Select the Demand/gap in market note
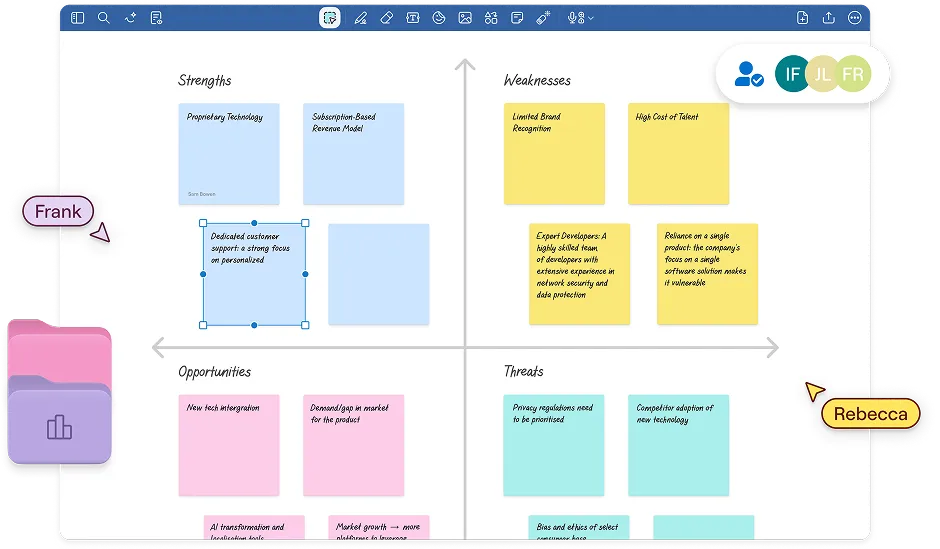 pos(354,445)
